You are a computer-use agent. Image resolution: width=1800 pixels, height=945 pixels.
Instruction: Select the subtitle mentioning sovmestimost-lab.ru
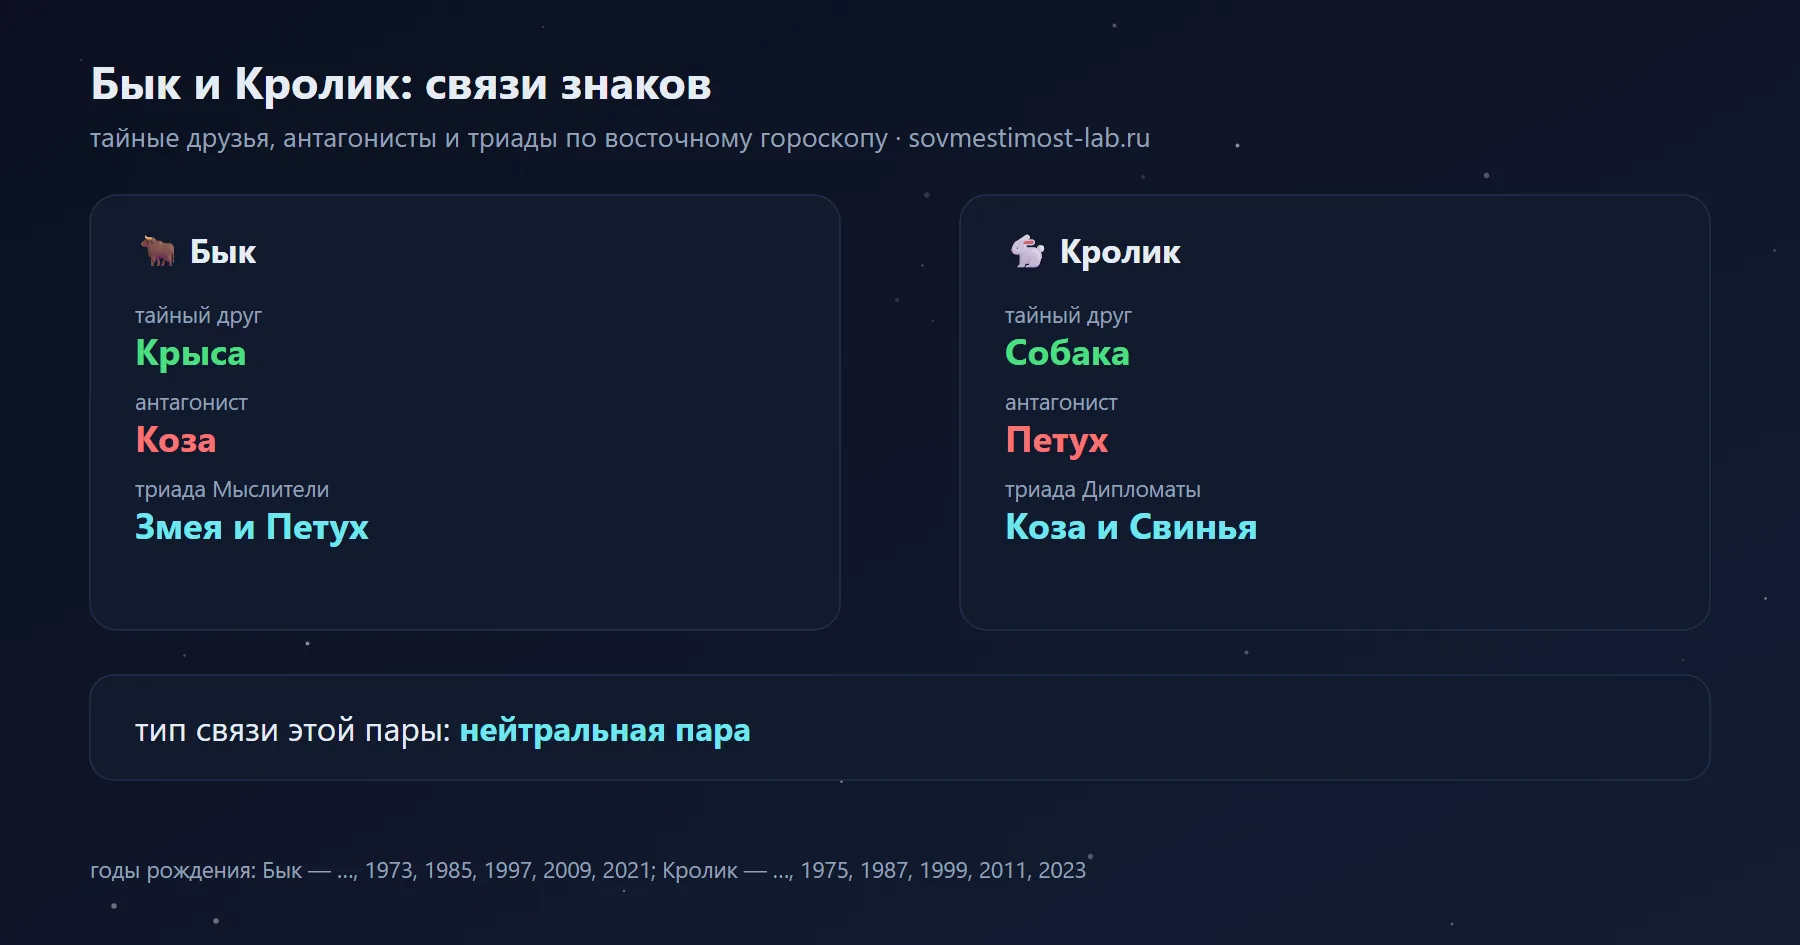click(620, 138)
